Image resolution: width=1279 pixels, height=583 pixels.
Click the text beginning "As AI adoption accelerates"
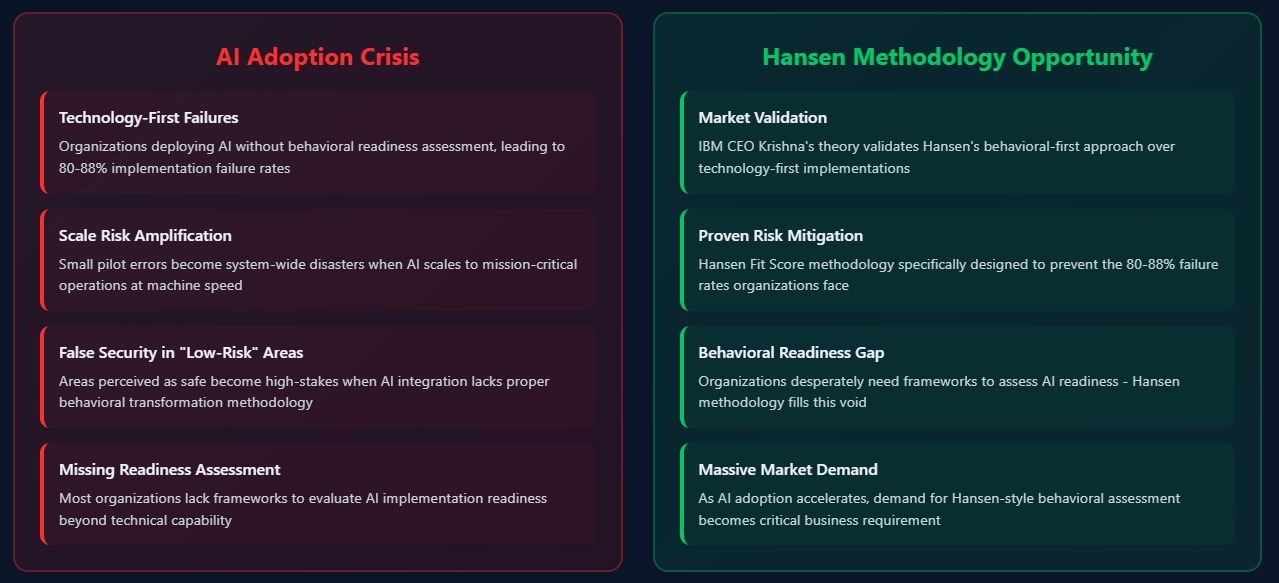(939, 509)
